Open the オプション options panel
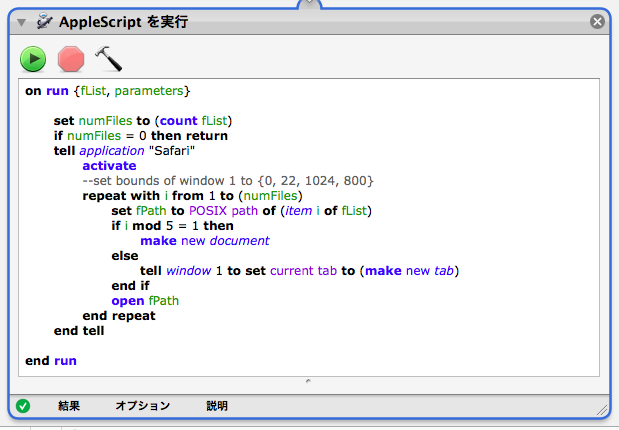Screen dimensions: 619x430 pyautogui.click(x=142, y=406)
